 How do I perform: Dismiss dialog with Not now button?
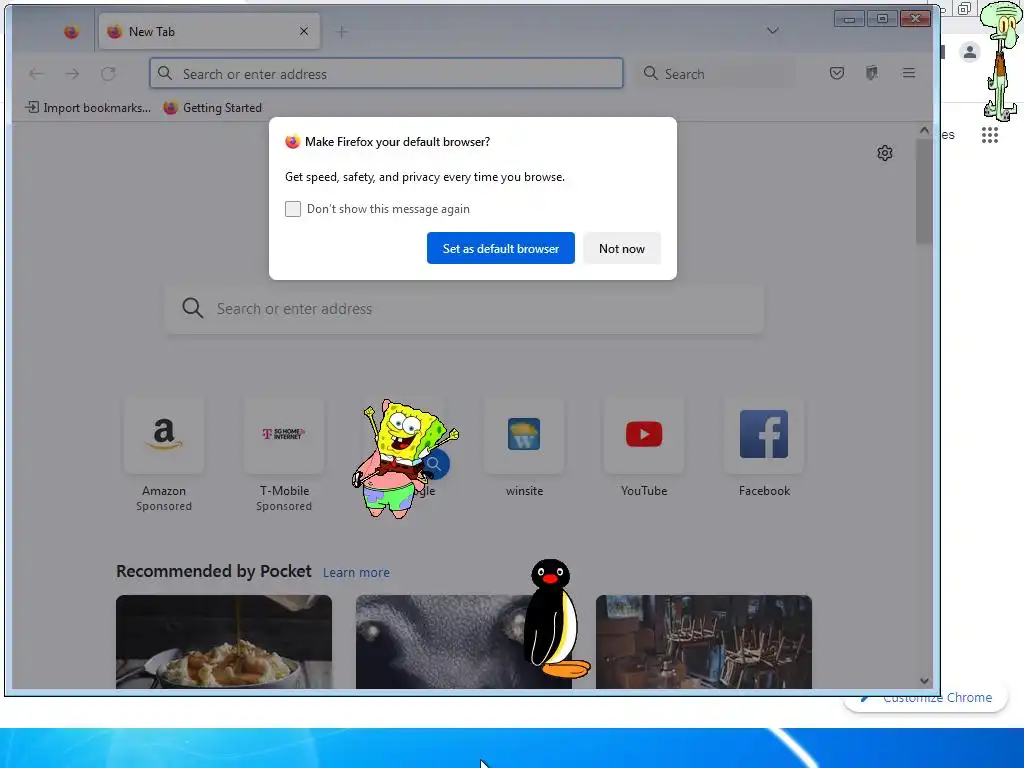(622, 248)
